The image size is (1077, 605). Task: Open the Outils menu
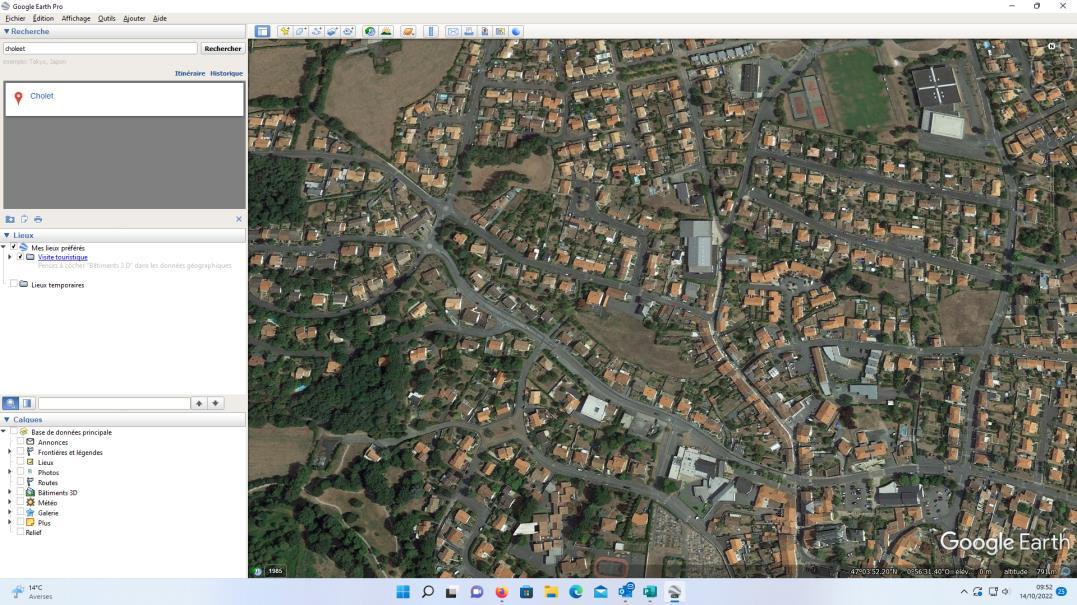[106, 19]
